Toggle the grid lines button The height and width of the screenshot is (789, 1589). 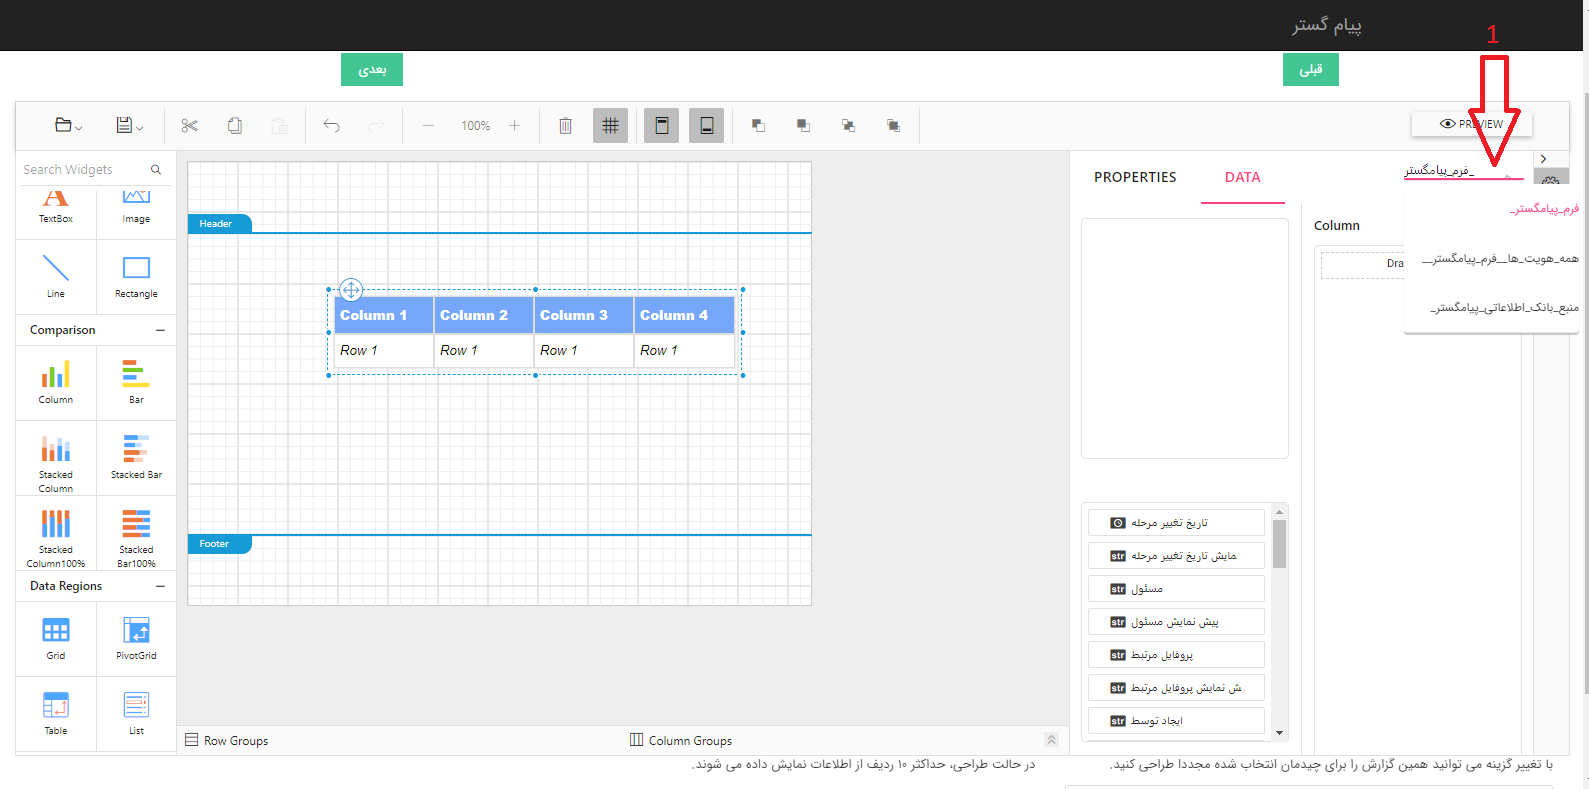[x=610, y=126]
